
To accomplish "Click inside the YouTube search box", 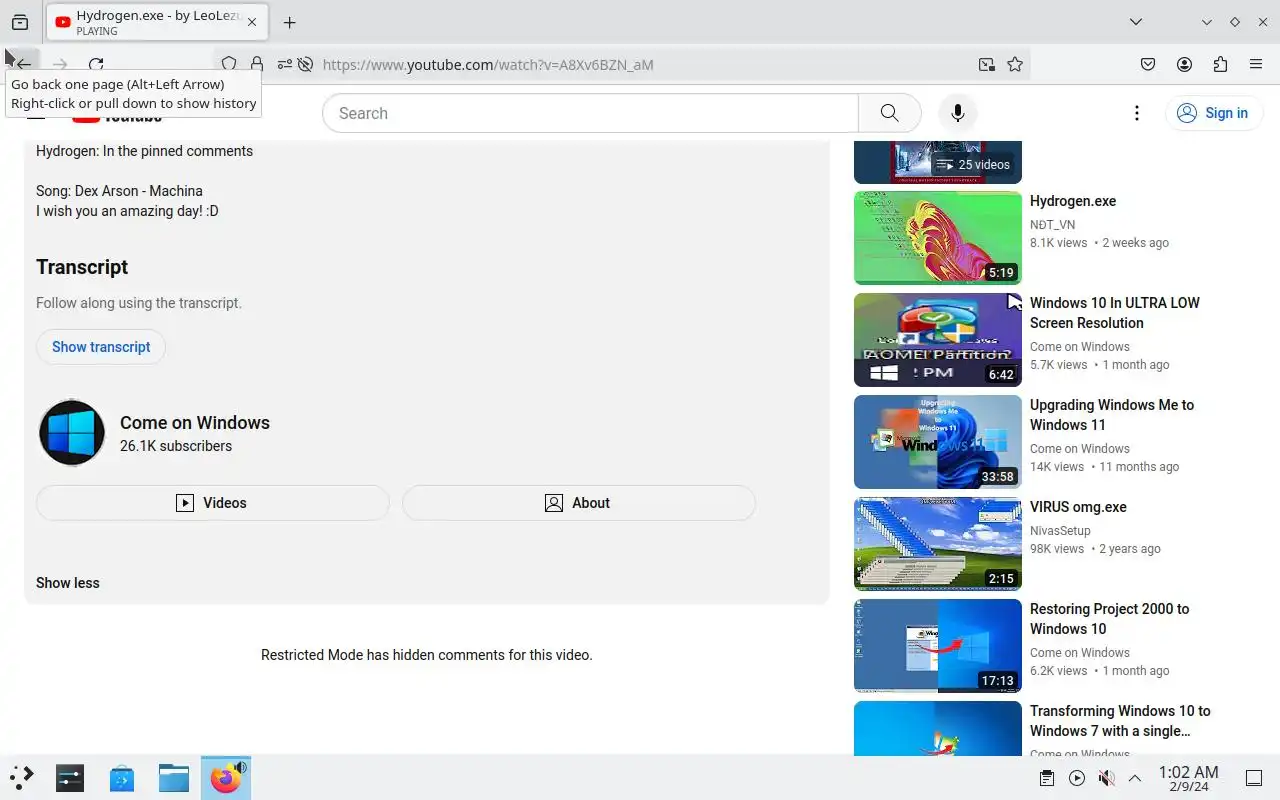I will tap(590, 113).
